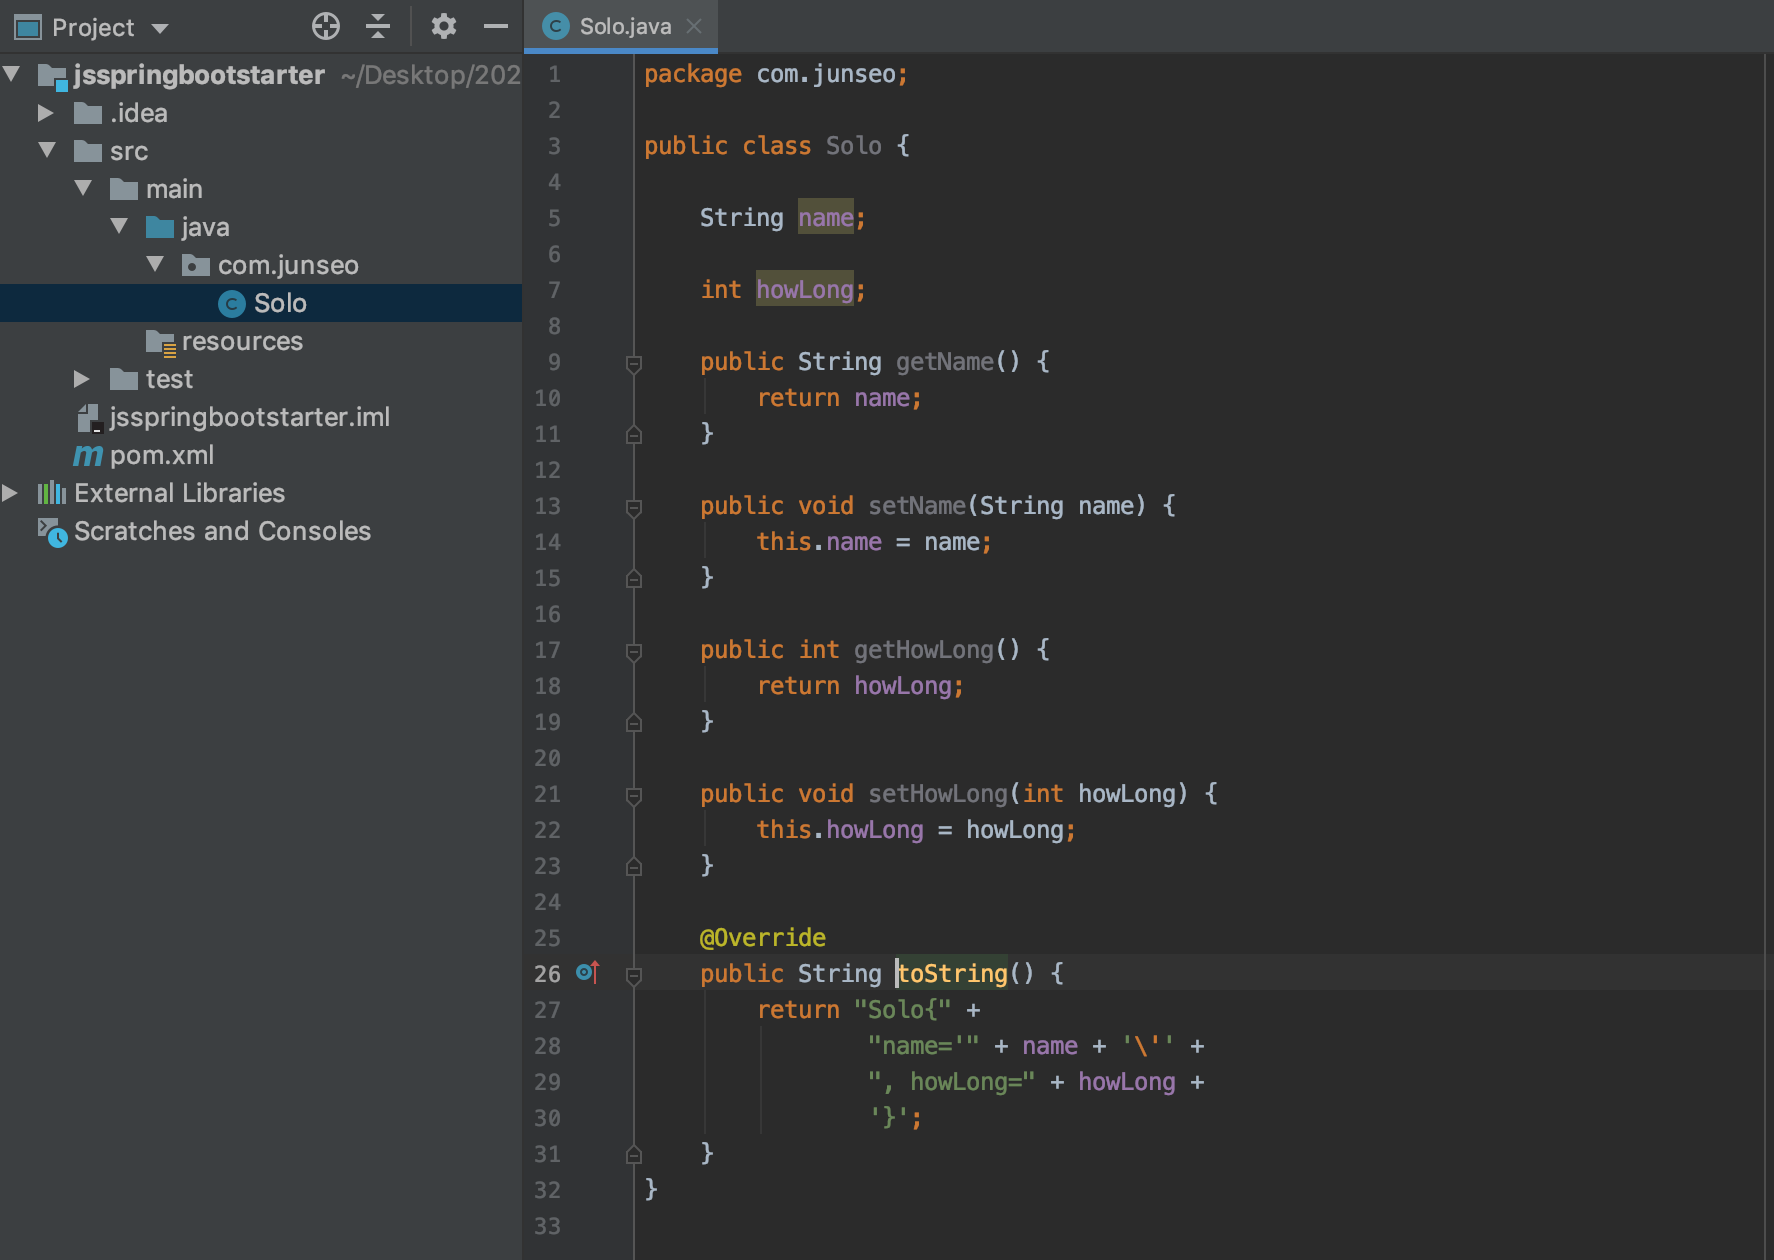Collapse the src folder
This screenshot has width=1774, height=1260.
pos(47,151)
